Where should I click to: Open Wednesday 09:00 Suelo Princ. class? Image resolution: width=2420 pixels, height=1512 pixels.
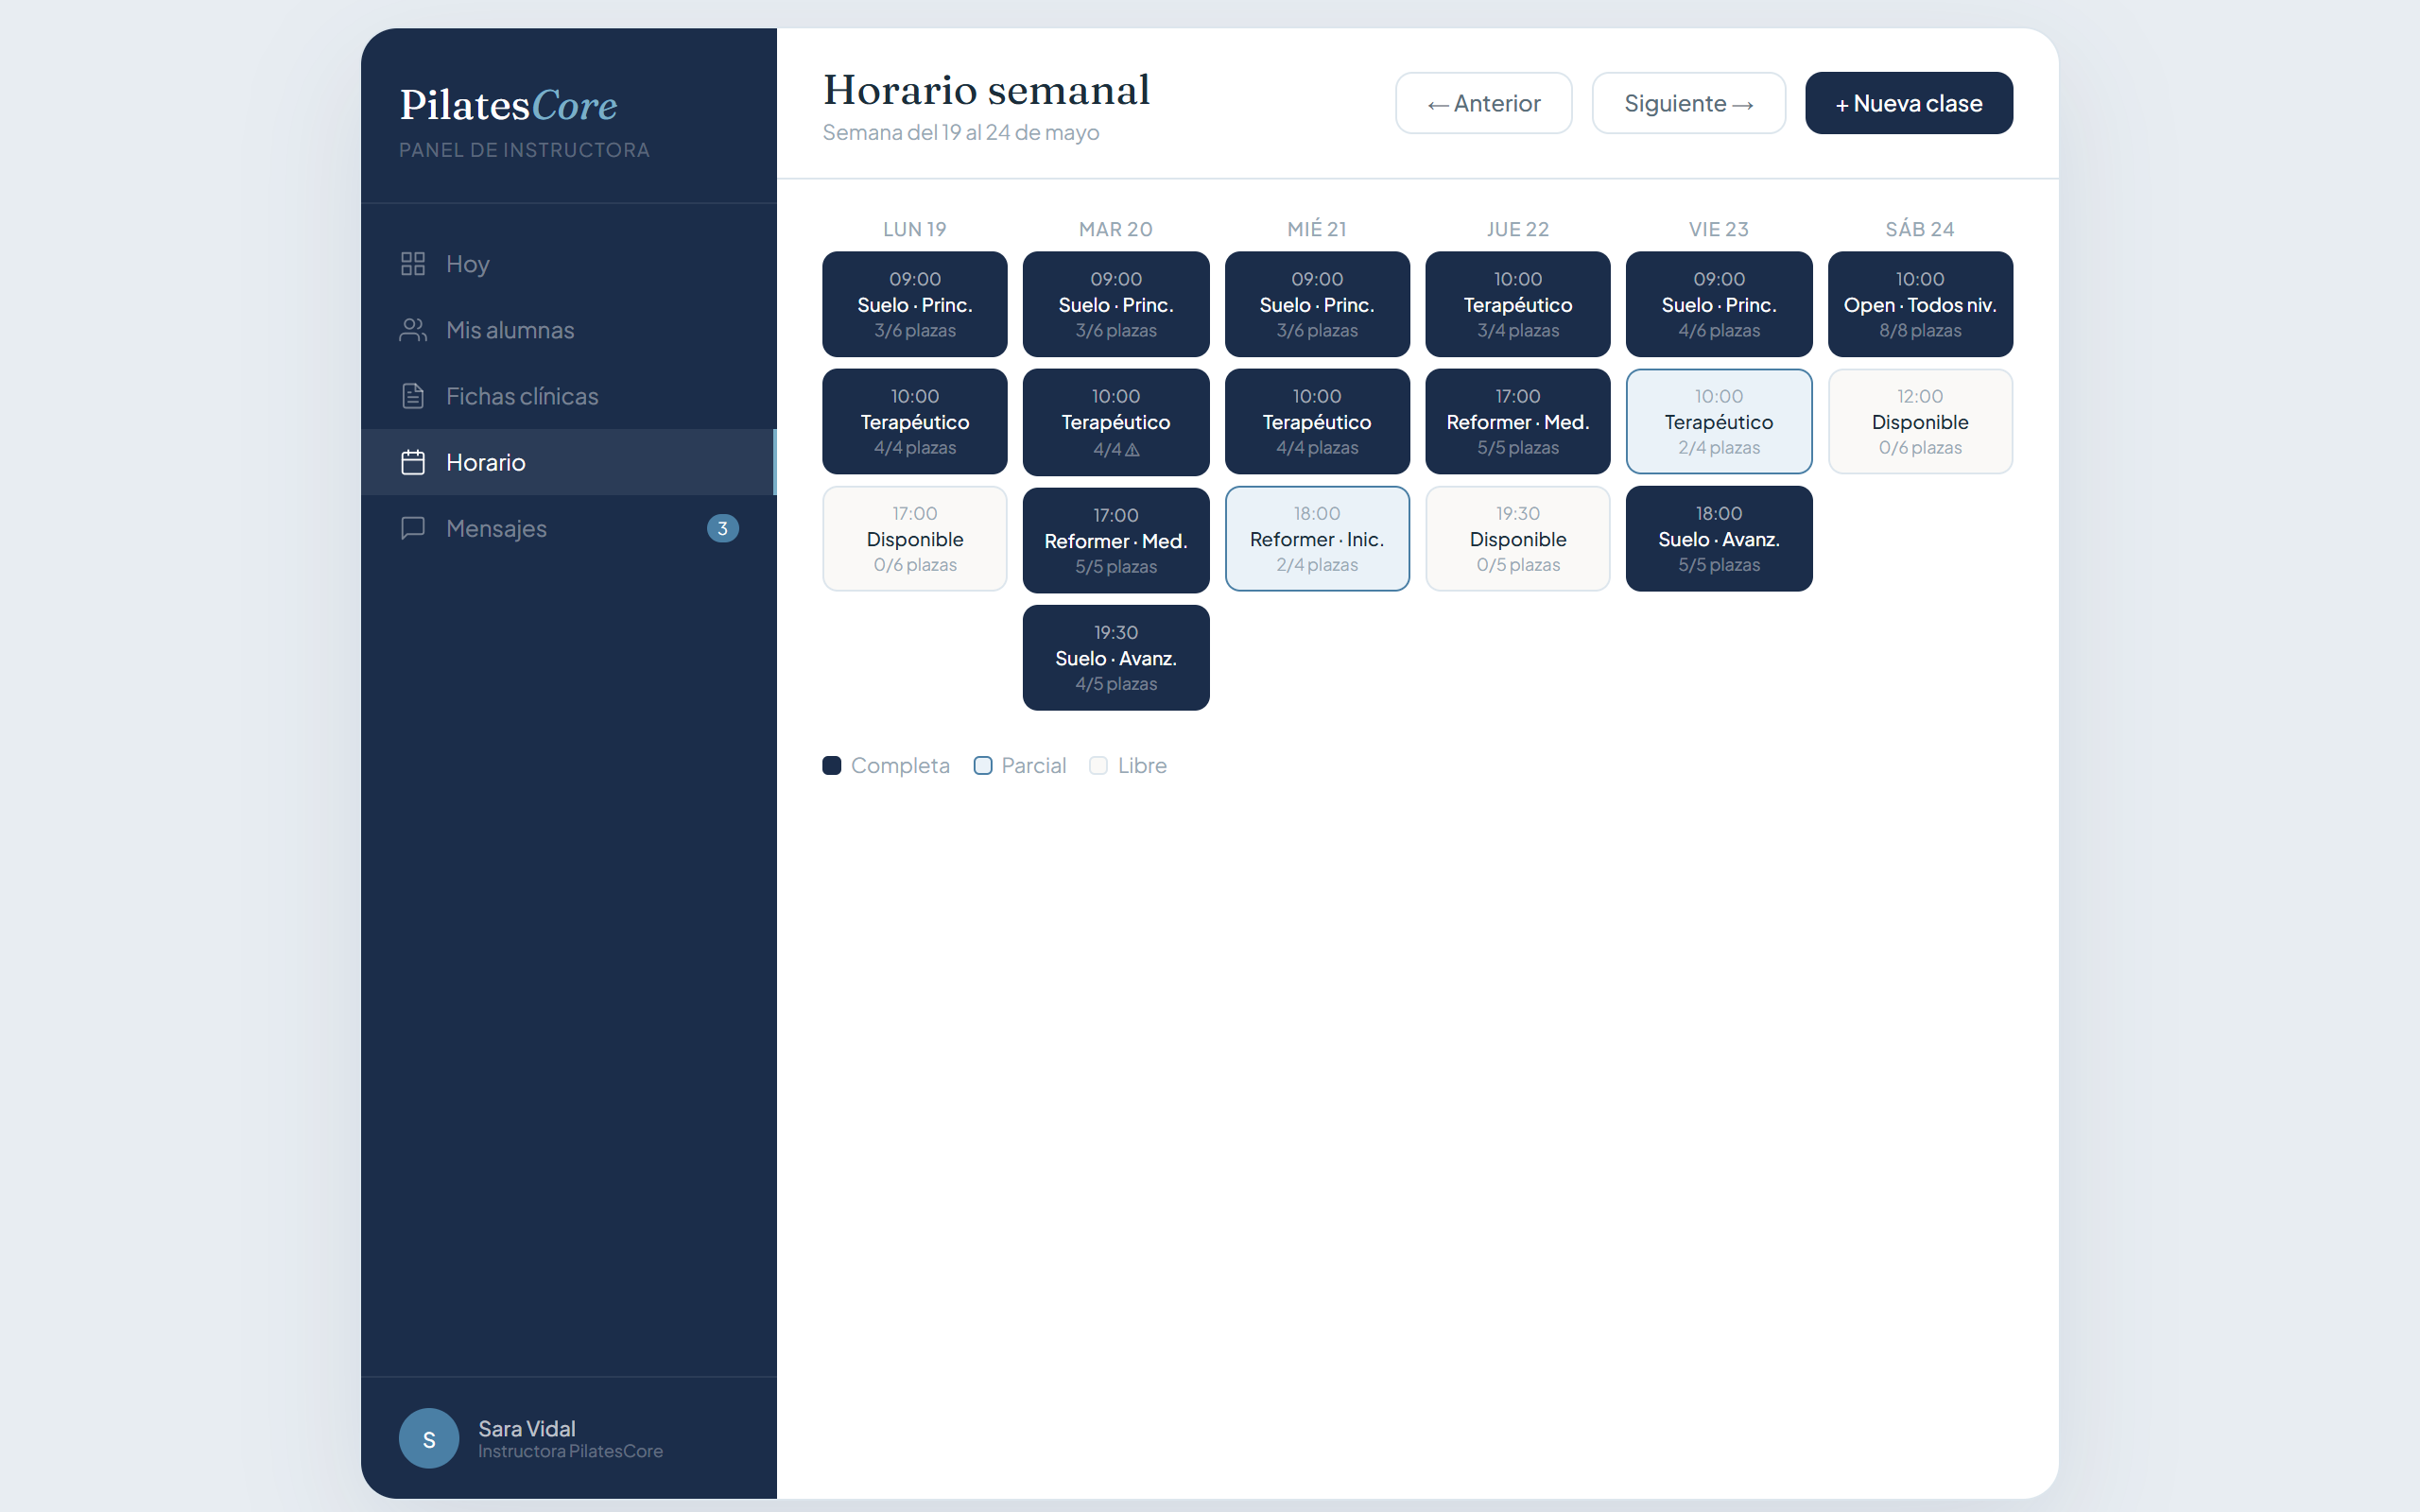point(1317,304)
